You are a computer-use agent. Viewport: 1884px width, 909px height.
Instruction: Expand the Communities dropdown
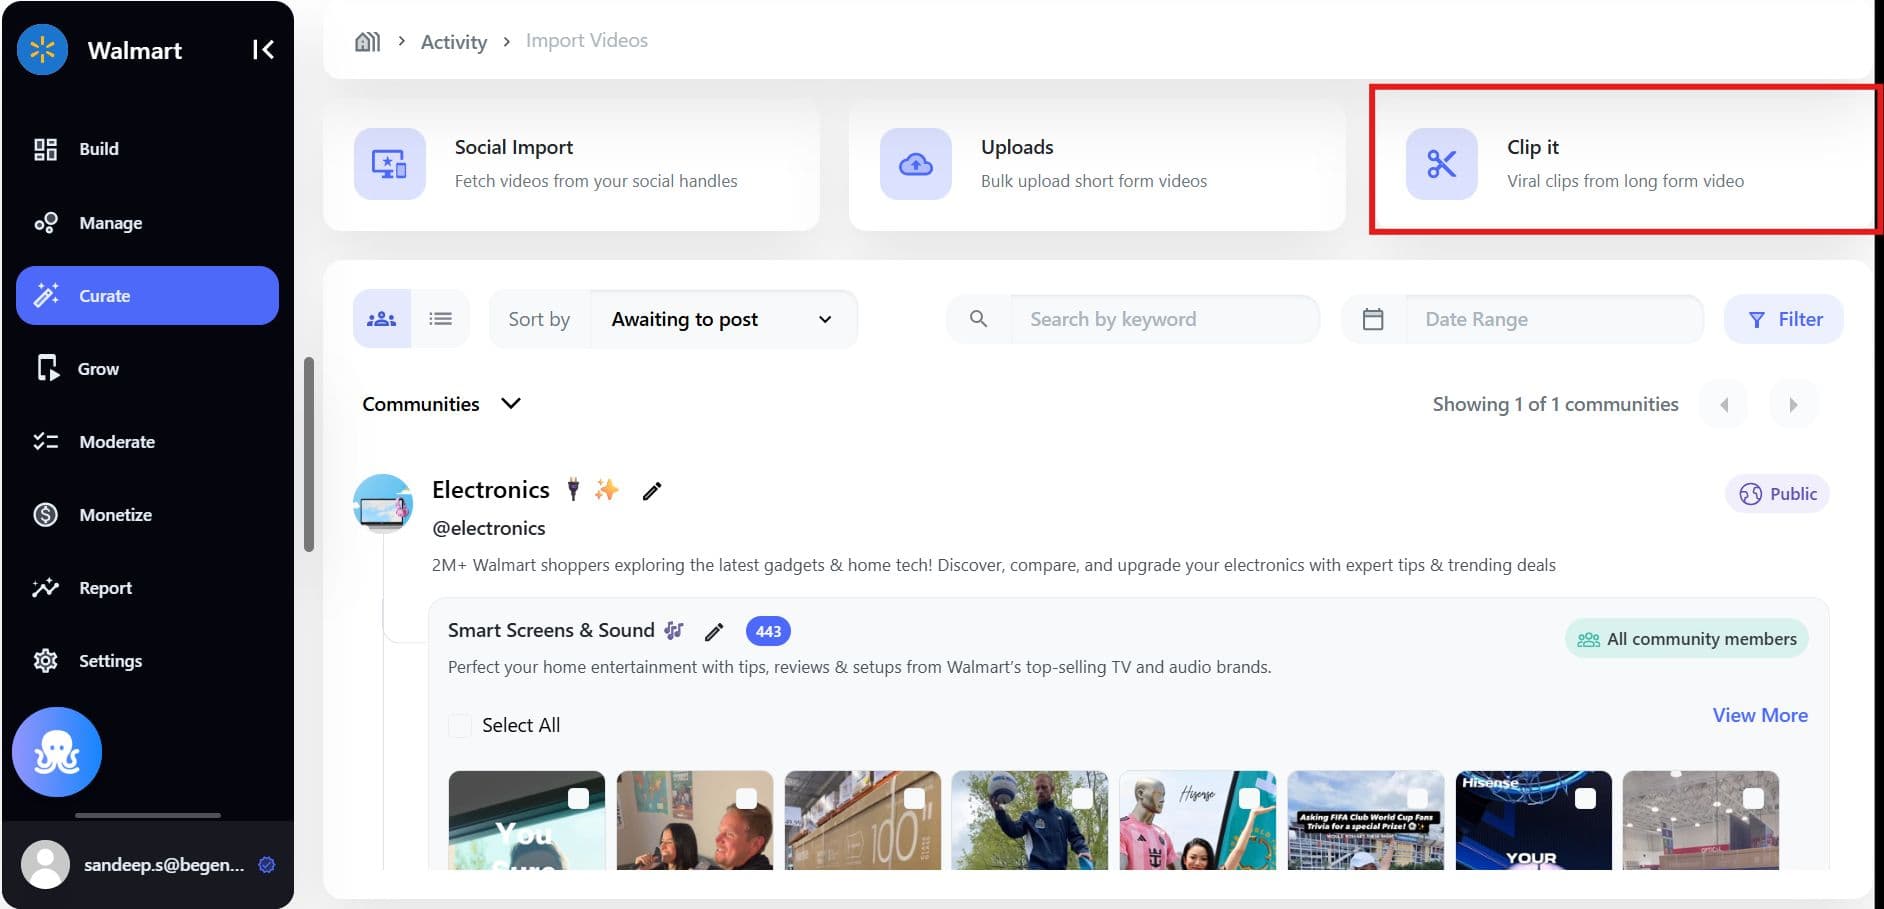441,404
